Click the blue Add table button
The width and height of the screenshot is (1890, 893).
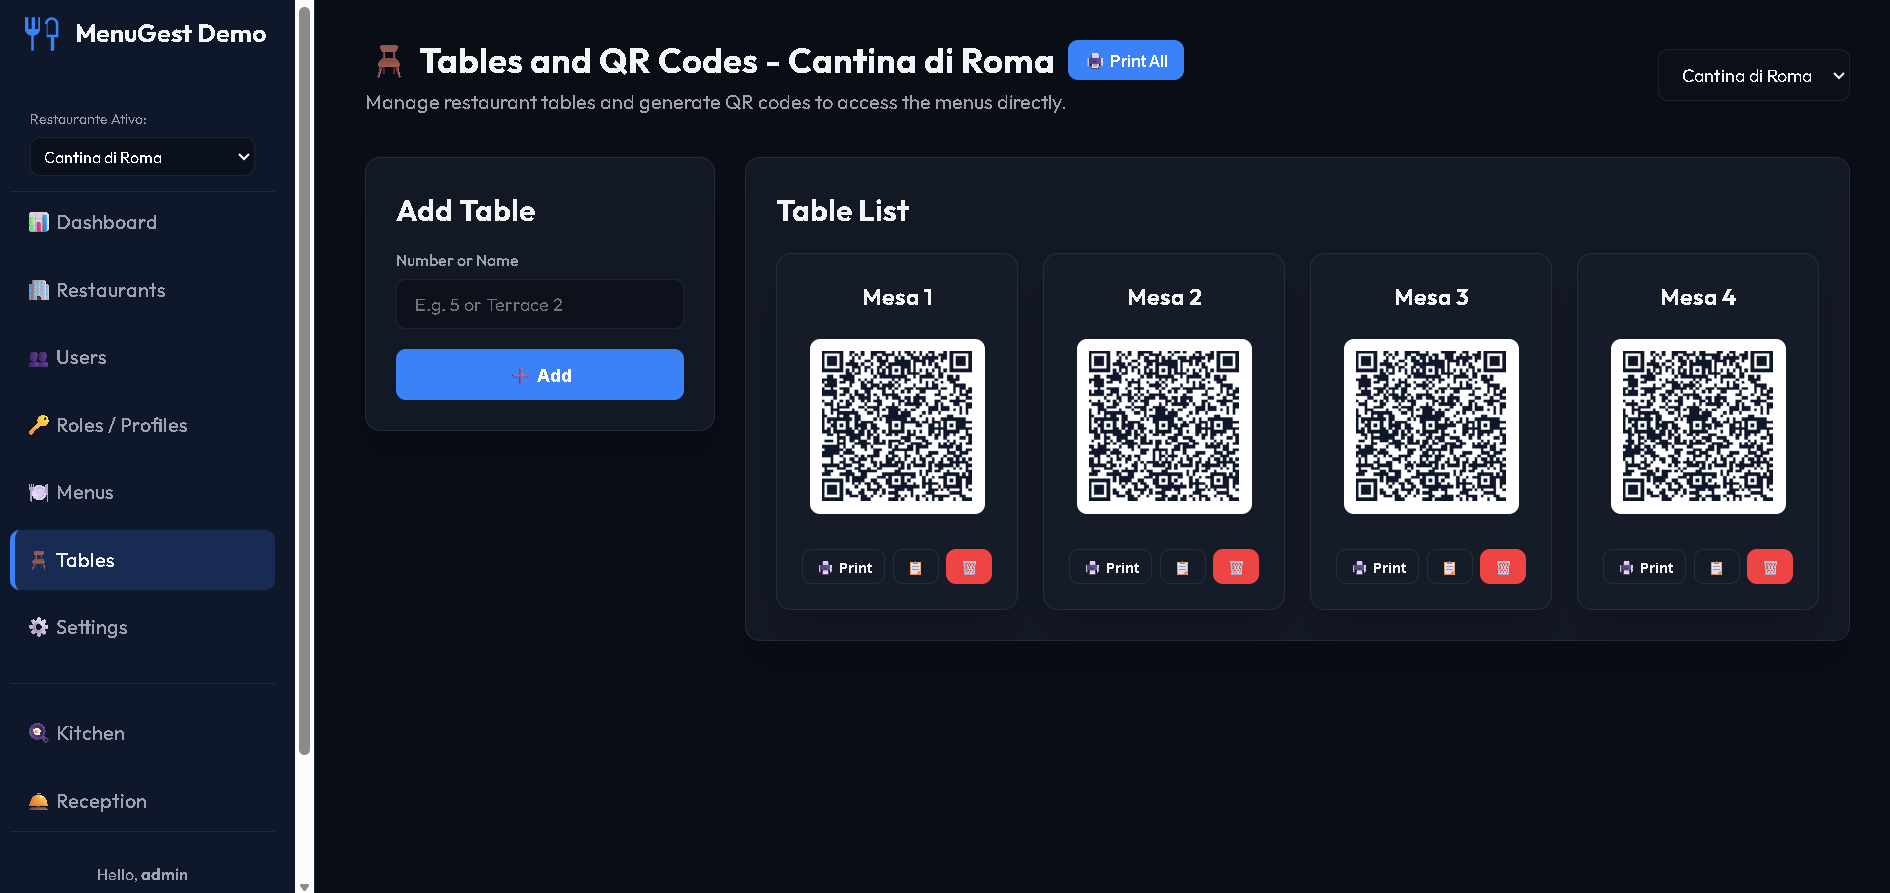pyautogui.click(x=540, y=375)
